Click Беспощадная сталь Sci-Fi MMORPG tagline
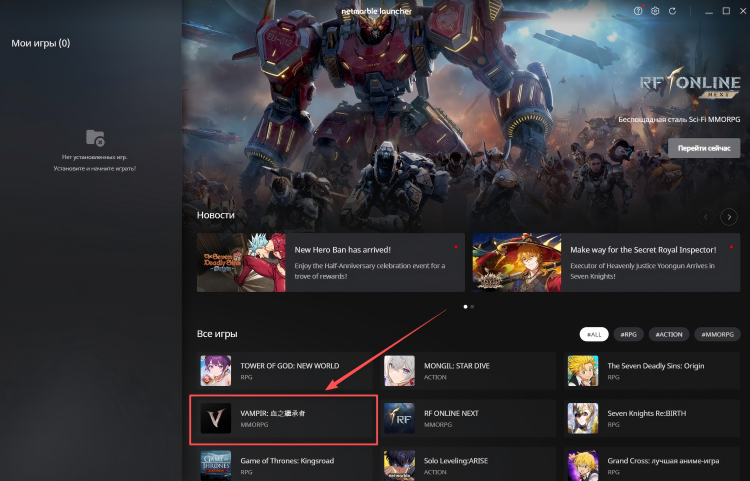Viewport: 750px width, 481px height. click(679, 120)
